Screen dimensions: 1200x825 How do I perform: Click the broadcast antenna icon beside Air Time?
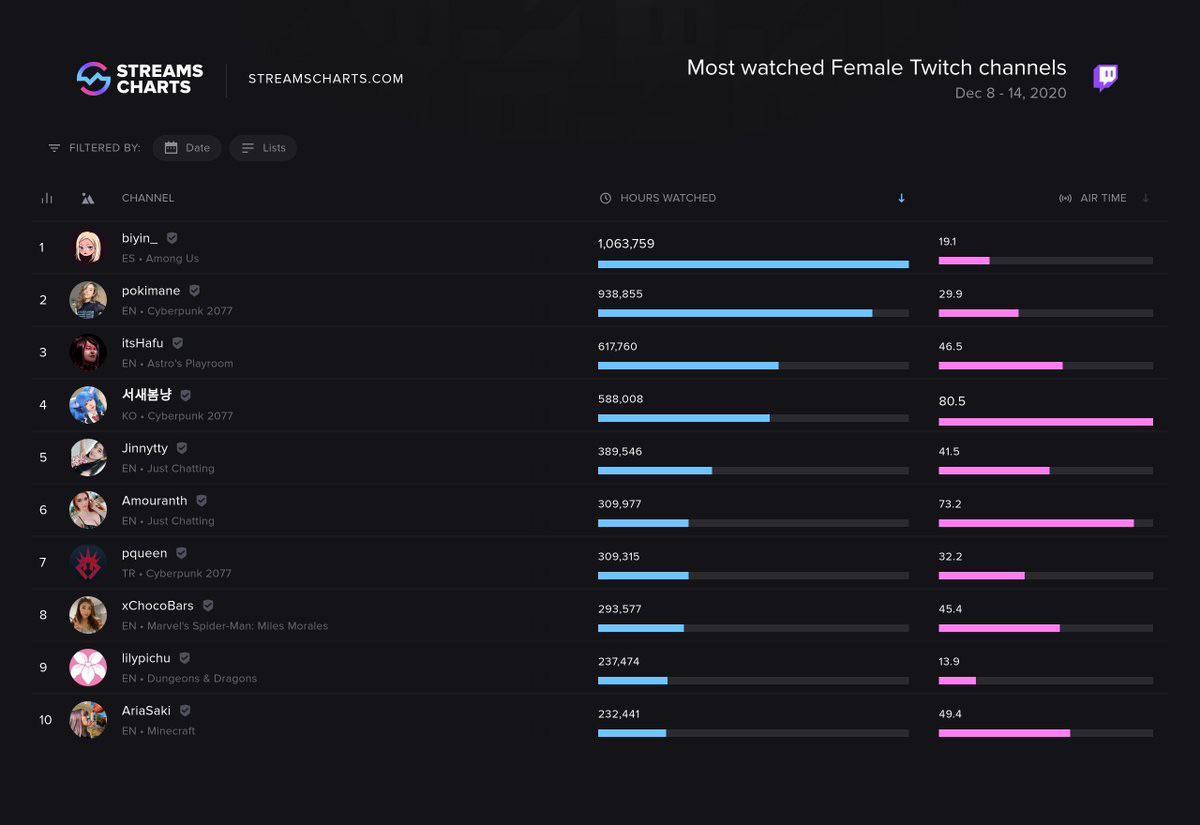1065,198
